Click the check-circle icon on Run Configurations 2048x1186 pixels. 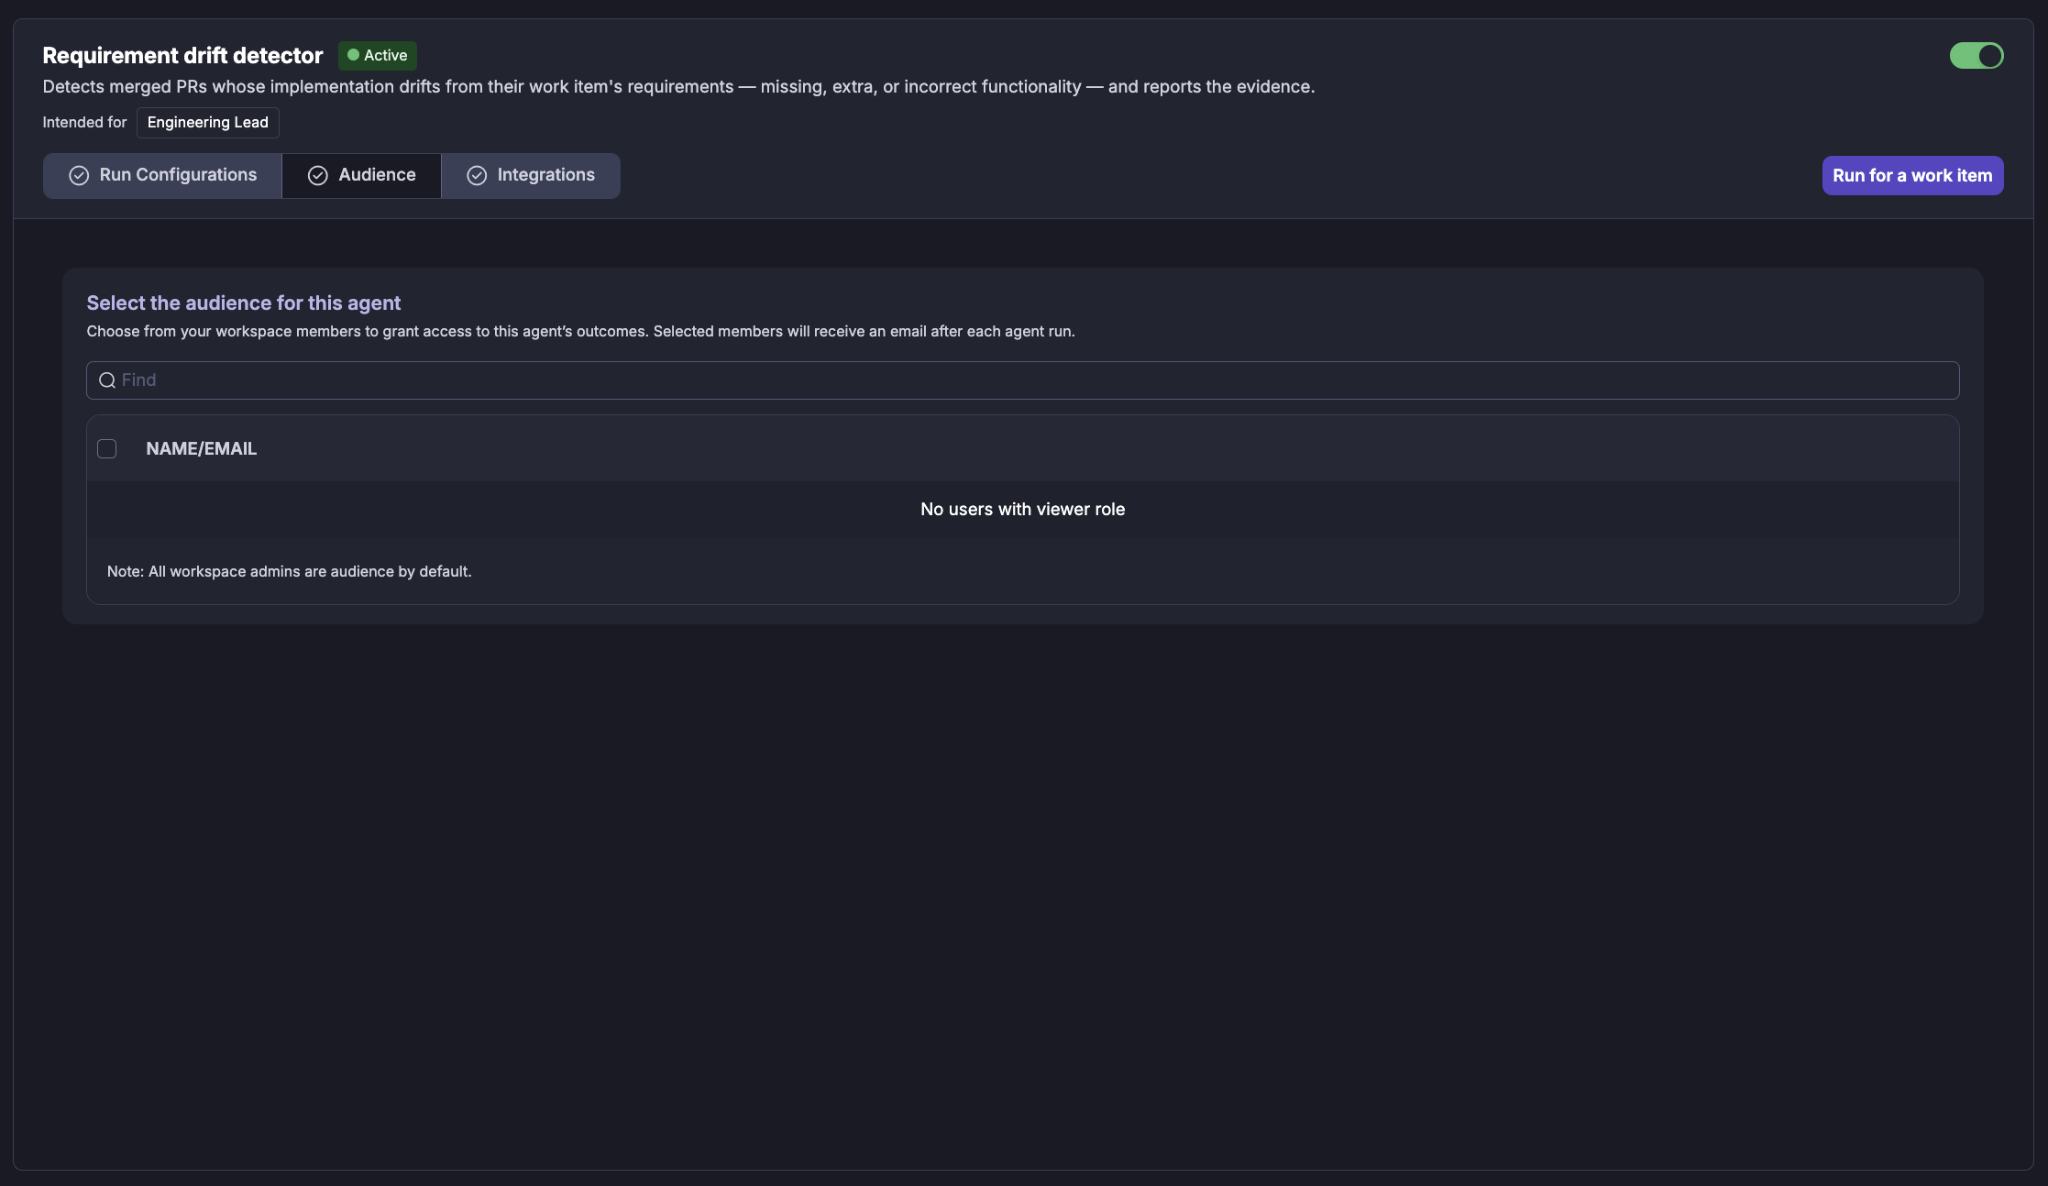pos(79,176)
